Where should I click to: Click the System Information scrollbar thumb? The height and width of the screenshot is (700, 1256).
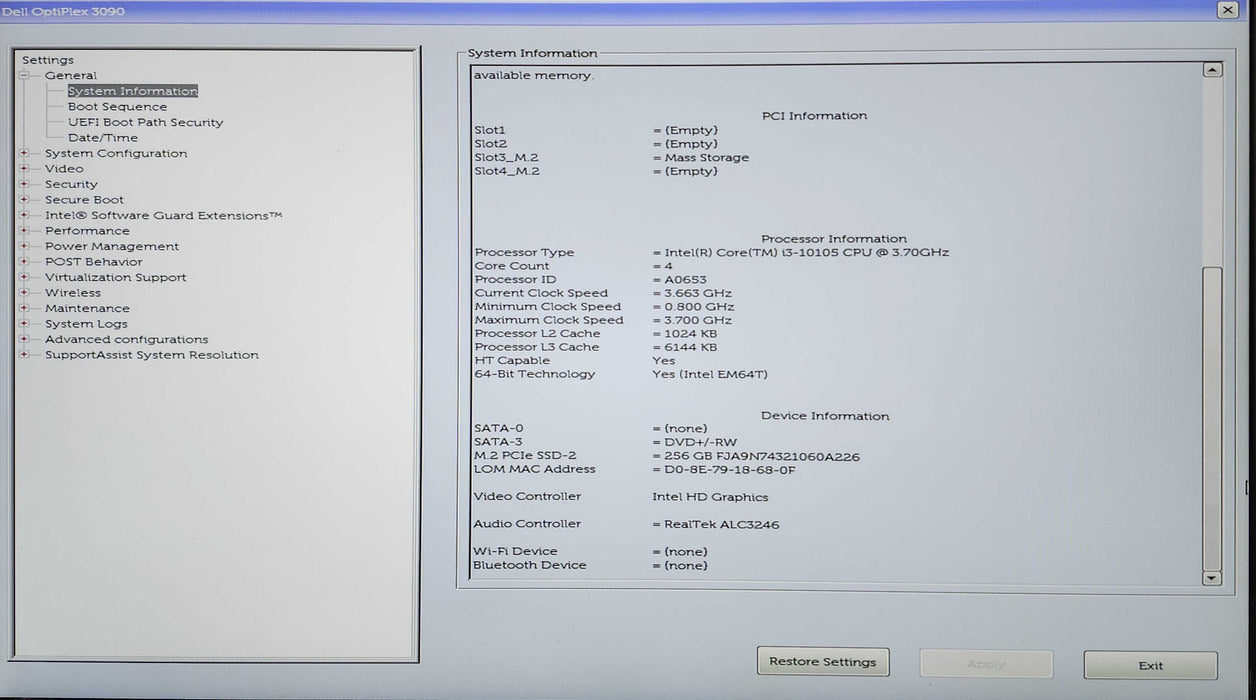pos(1212,418)
